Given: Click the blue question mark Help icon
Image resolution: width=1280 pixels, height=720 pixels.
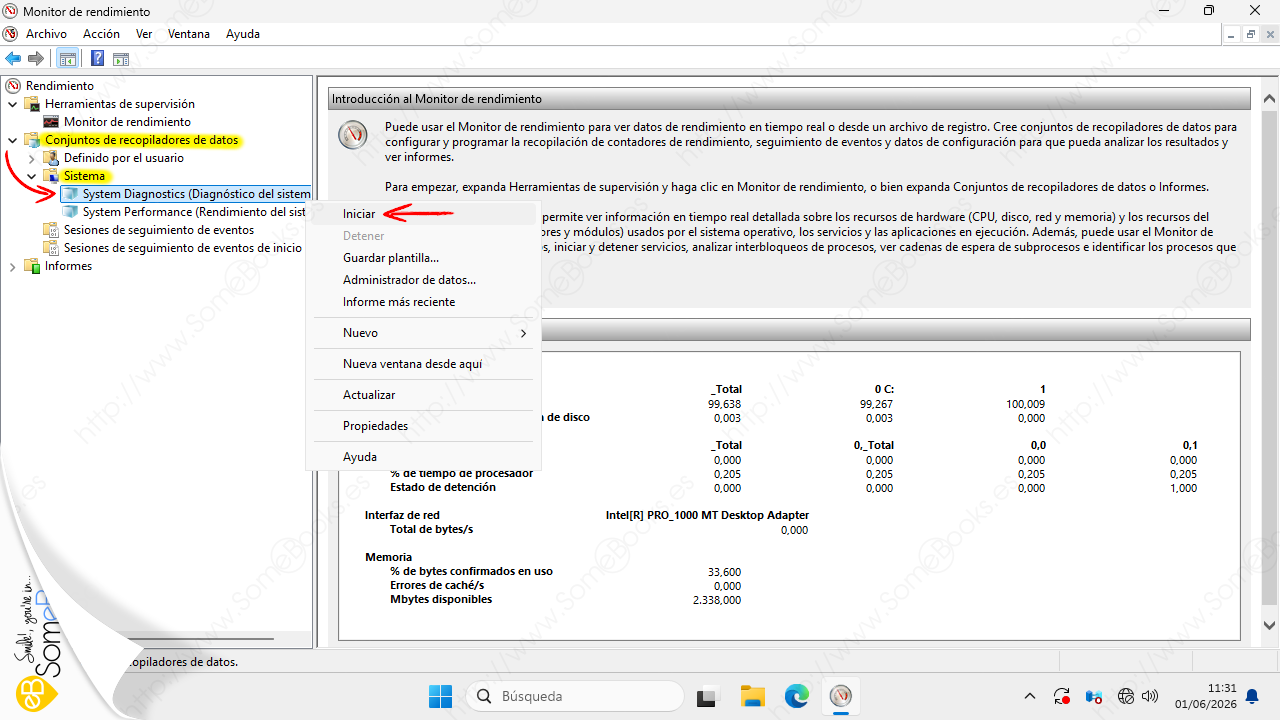Looking at the screenshot, I should pos(98,58).
